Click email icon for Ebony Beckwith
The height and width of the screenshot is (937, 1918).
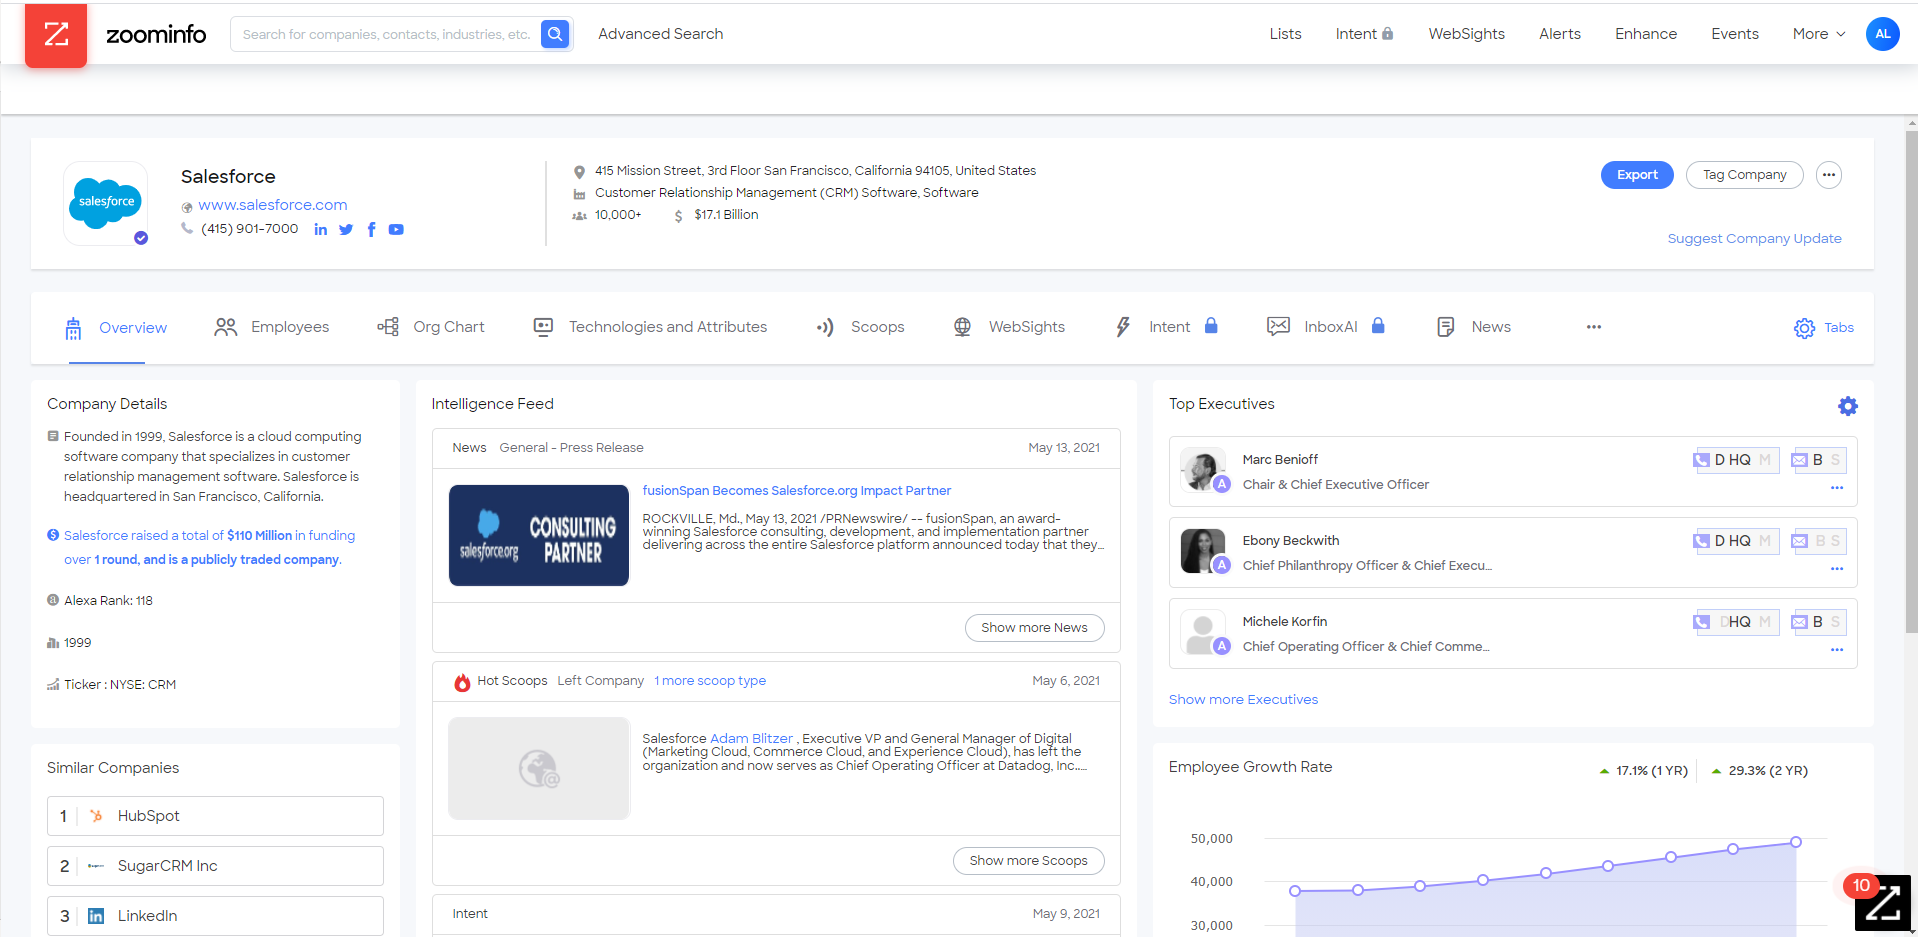point(1800,541)
